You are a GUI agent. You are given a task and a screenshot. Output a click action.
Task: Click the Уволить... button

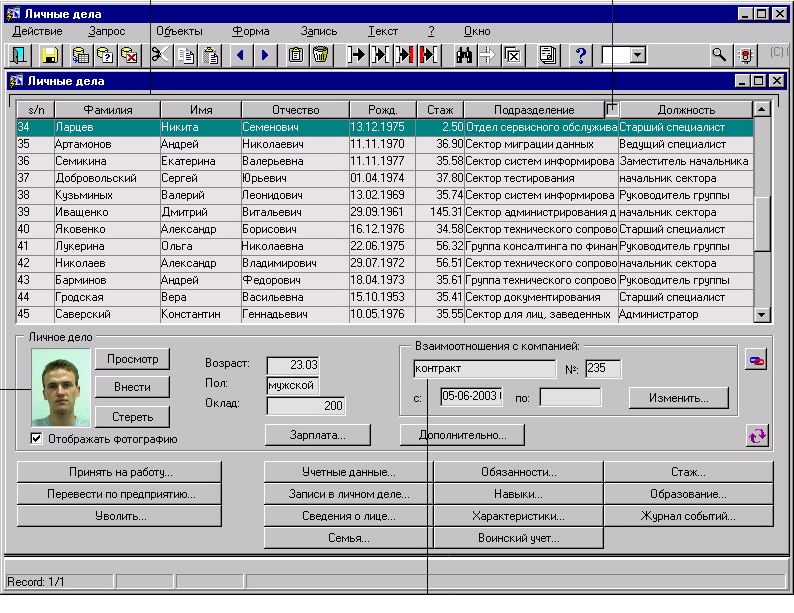coord(120,516)
